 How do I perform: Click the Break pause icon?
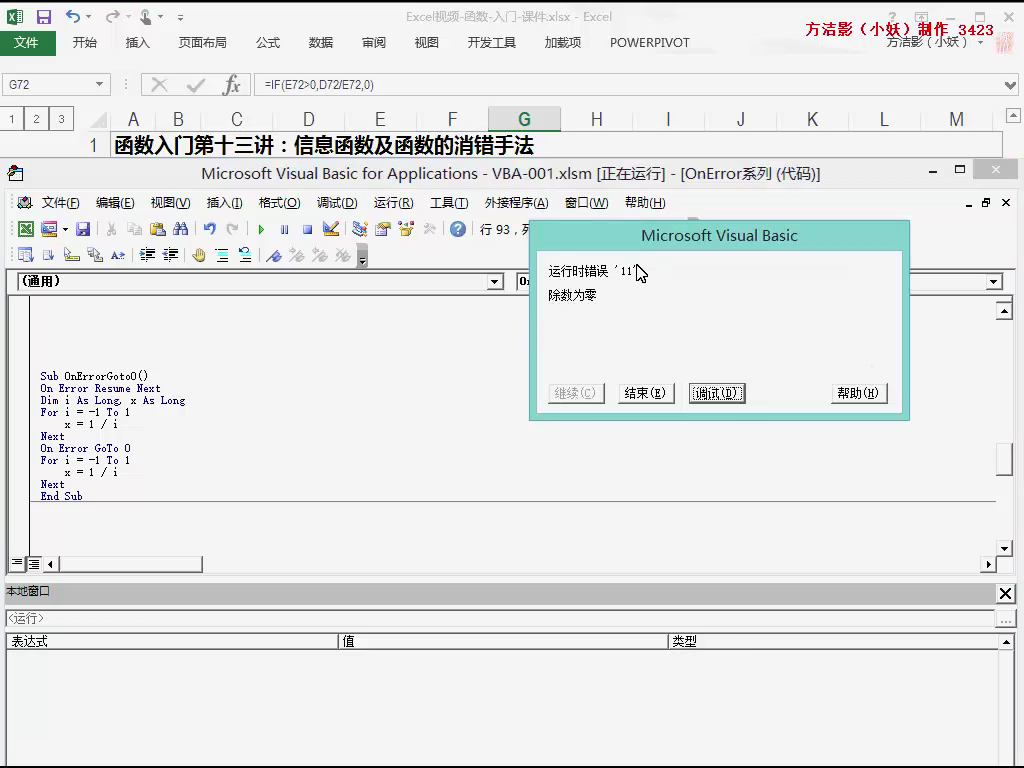coord(284,230)
